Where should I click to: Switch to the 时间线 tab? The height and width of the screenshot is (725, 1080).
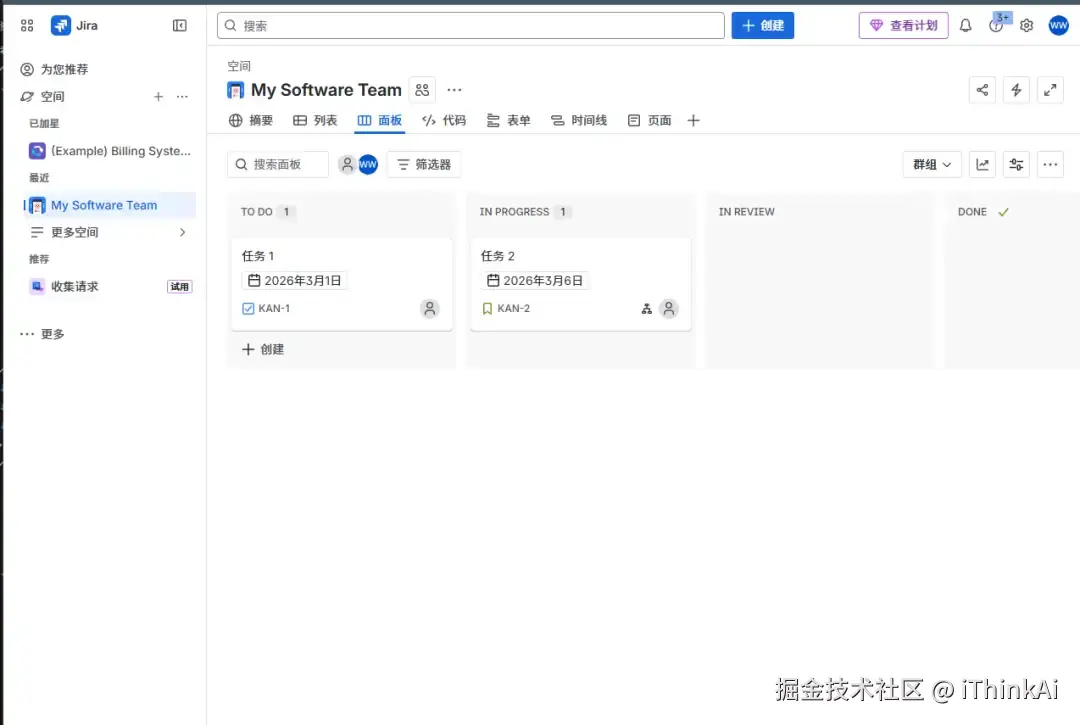pos(579,120)
